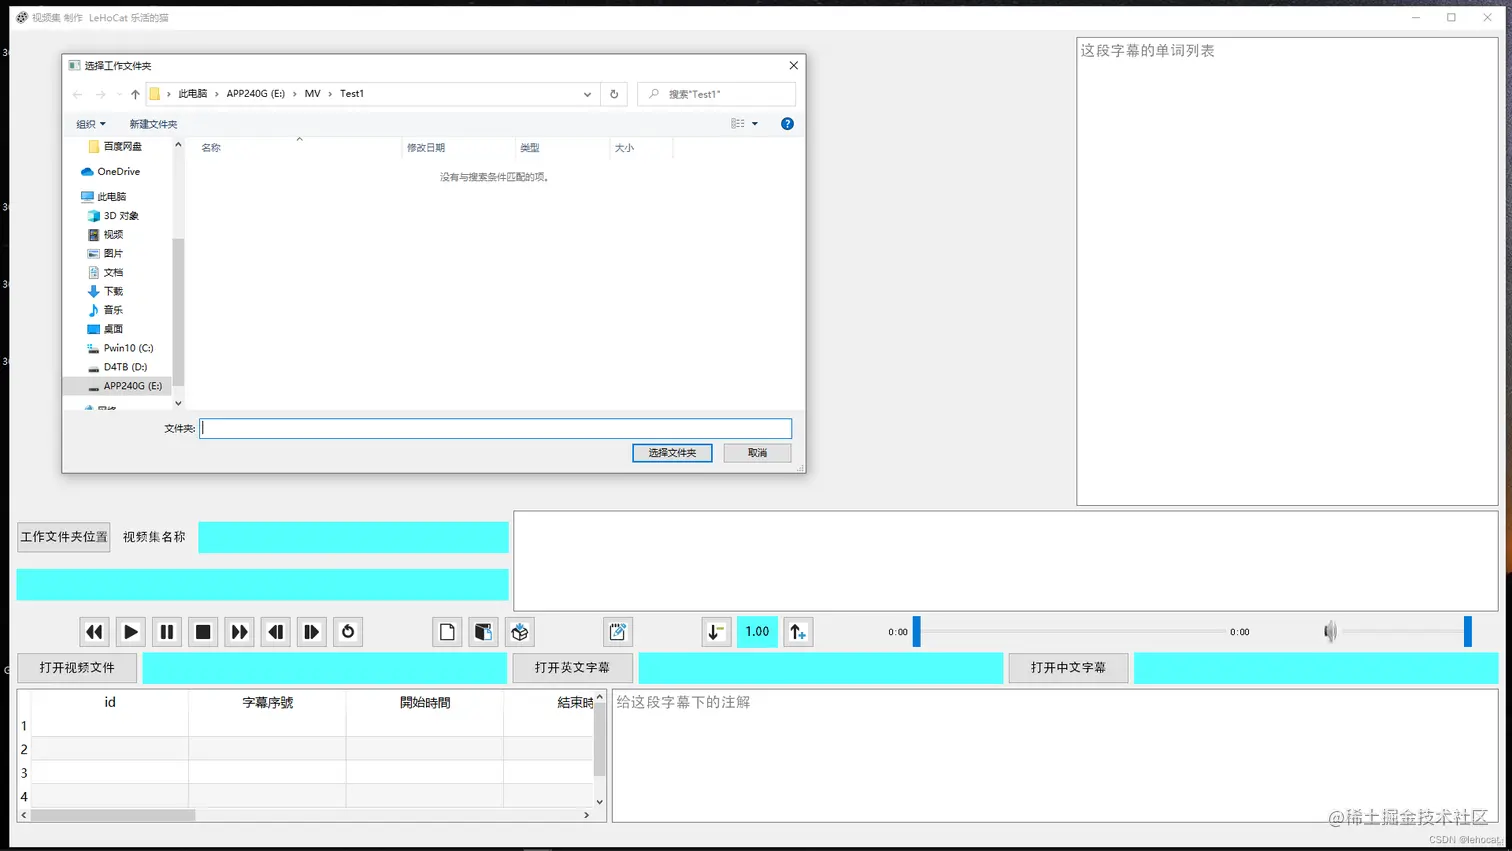1512x851 pixels.
Task: Click the dialog back arrow
Action: pyautogui.click(x=78, y=94)
